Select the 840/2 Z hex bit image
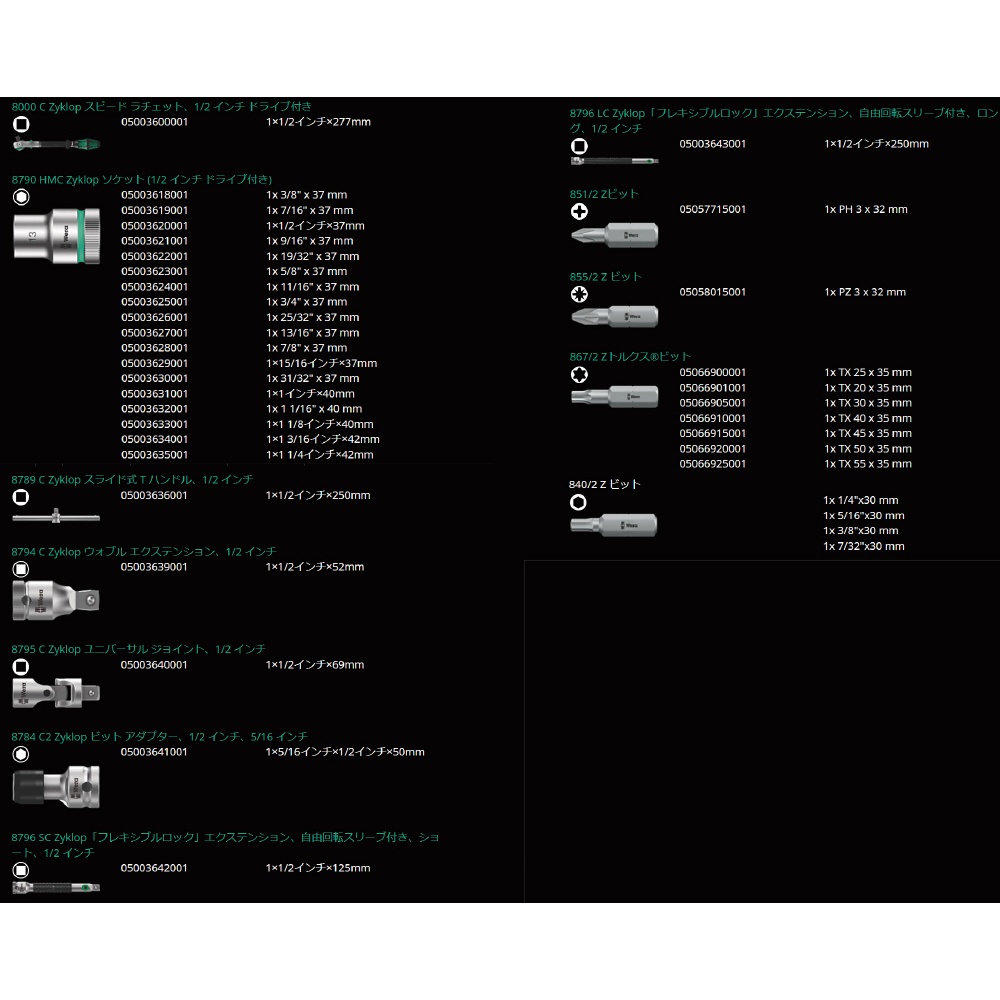Screen dimensions: 1000x1000 tap(614, 526)
